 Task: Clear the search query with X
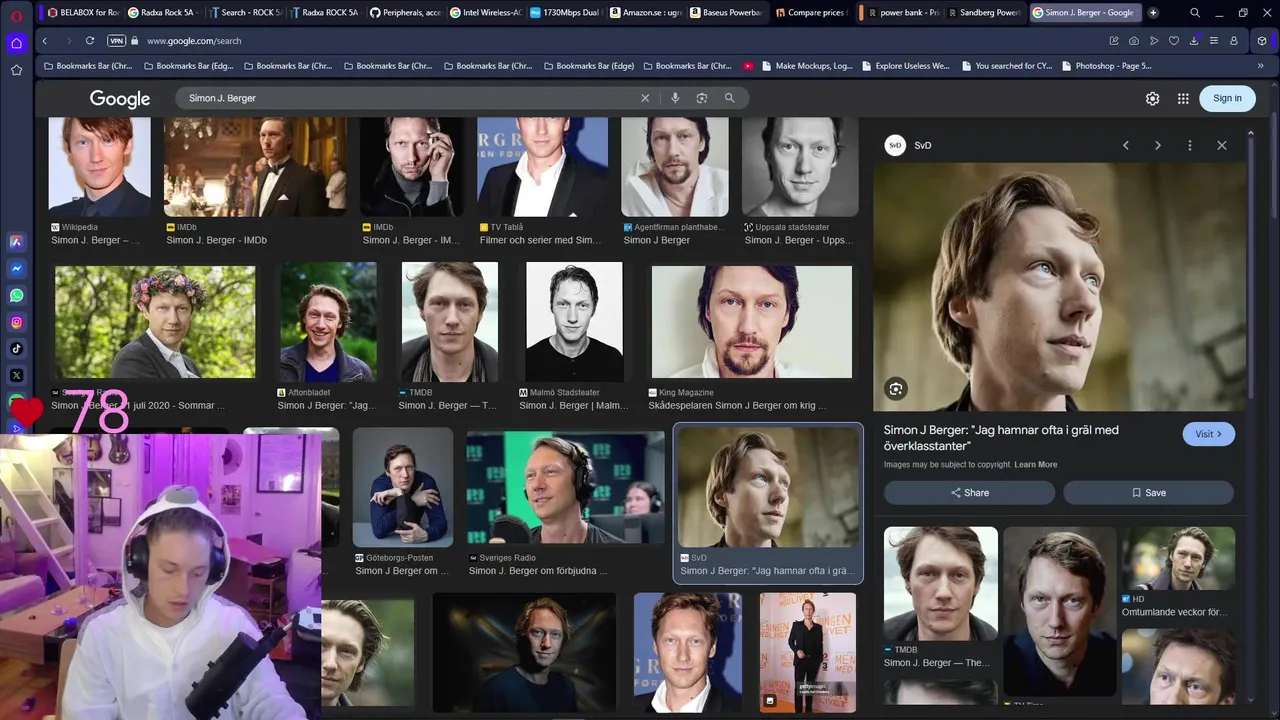645,98
